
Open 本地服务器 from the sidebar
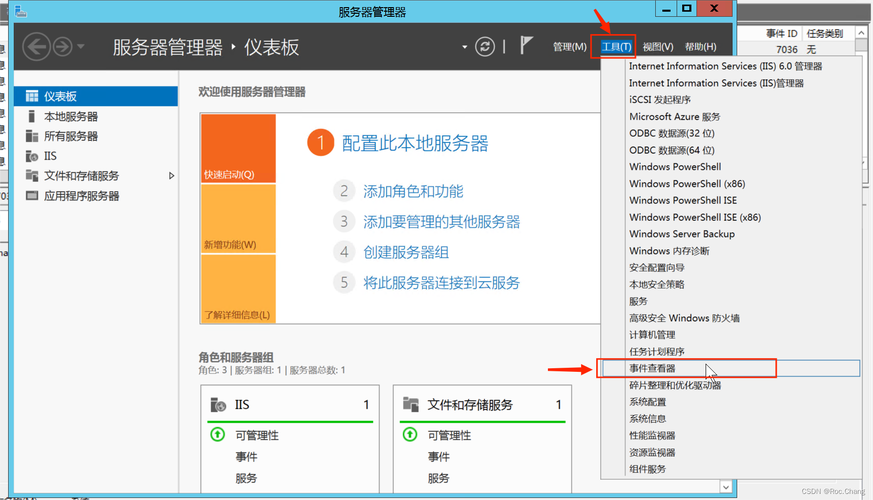(70, 117)
